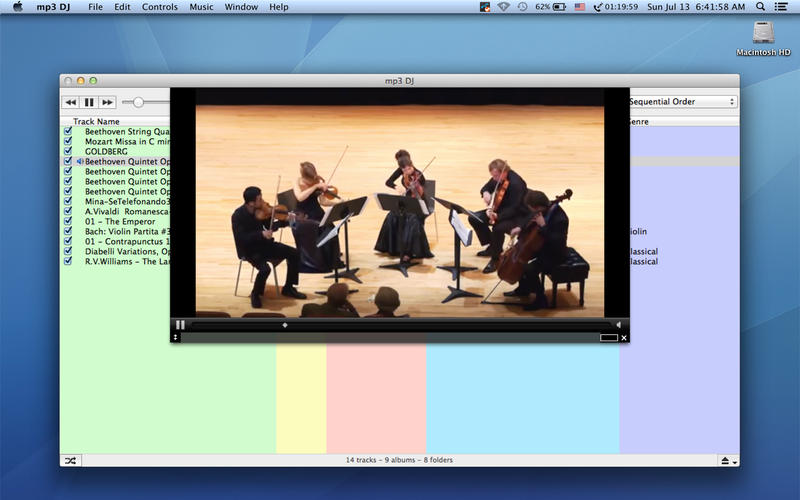Image resolution: width=800 pixels, height=500 pixels.
Task: Open the Music menu
Action: tap(201, 7)
